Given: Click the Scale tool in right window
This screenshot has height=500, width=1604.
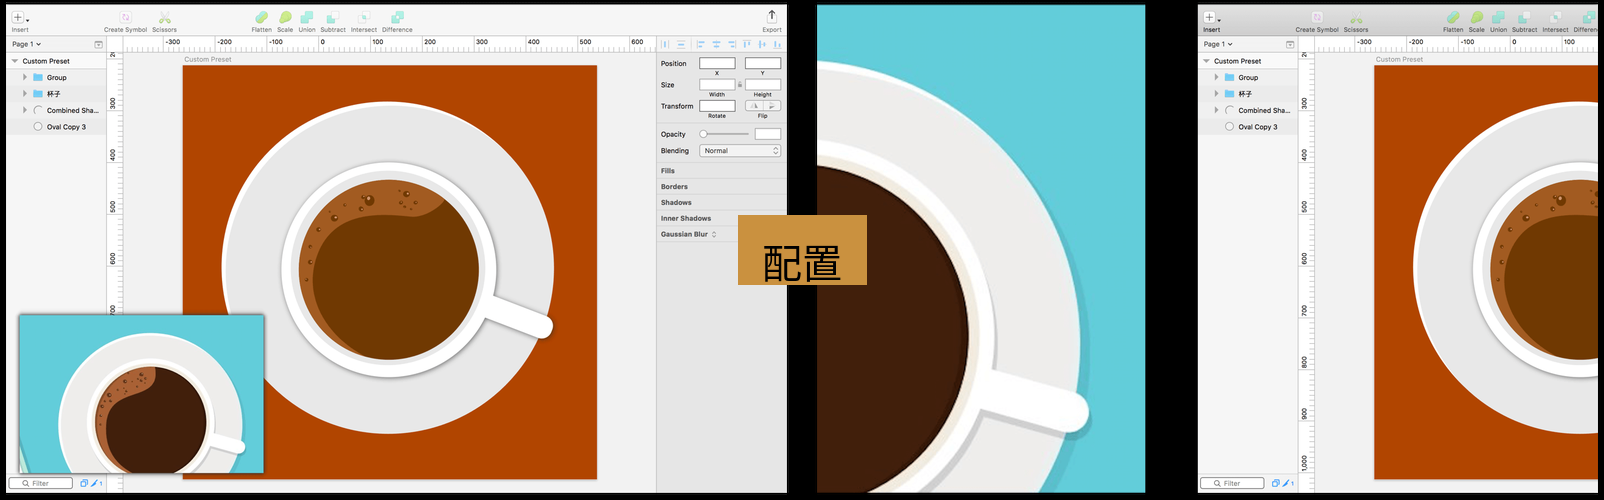Looking at the screenshot, I should (x=1476, y=18).
